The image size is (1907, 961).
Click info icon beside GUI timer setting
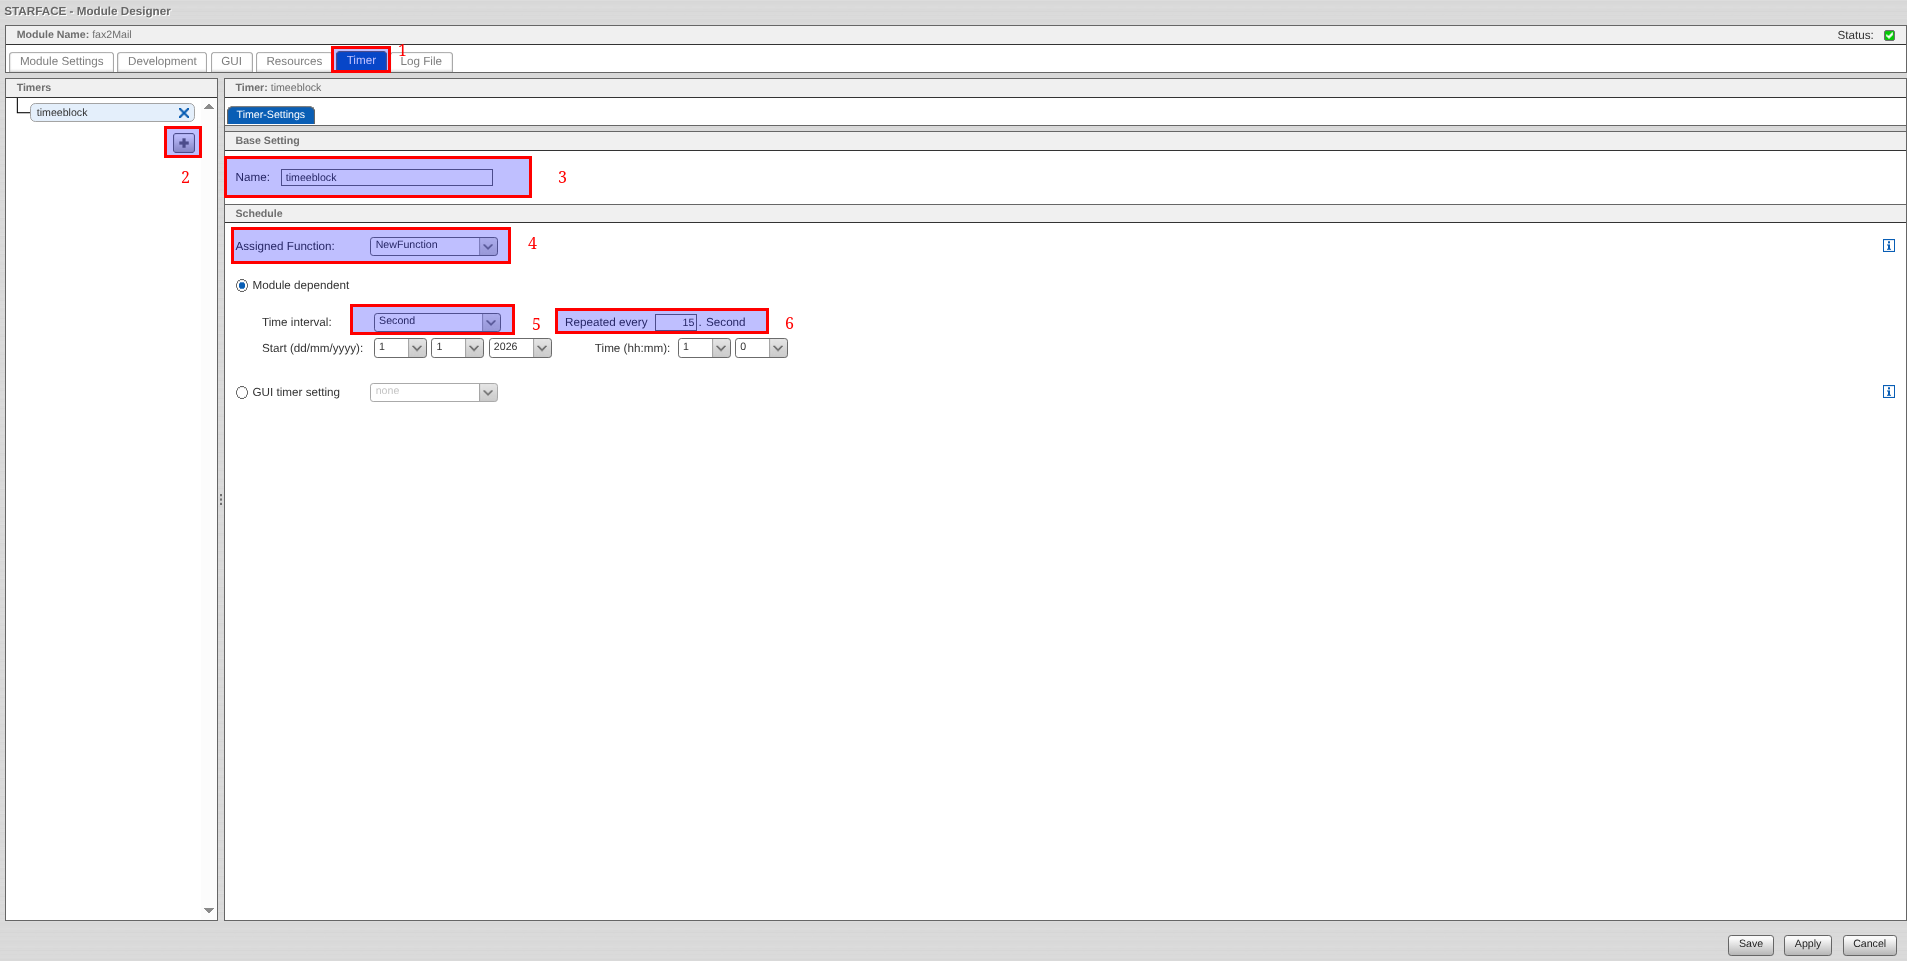[1888, 392]
